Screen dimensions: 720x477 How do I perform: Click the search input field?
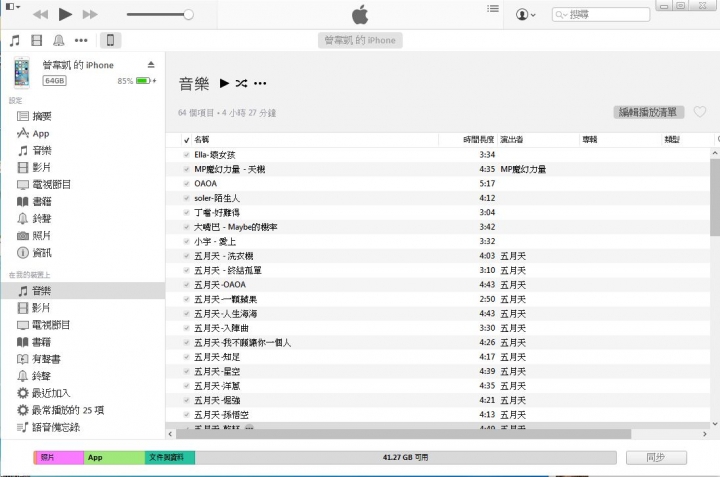[601, 15]
